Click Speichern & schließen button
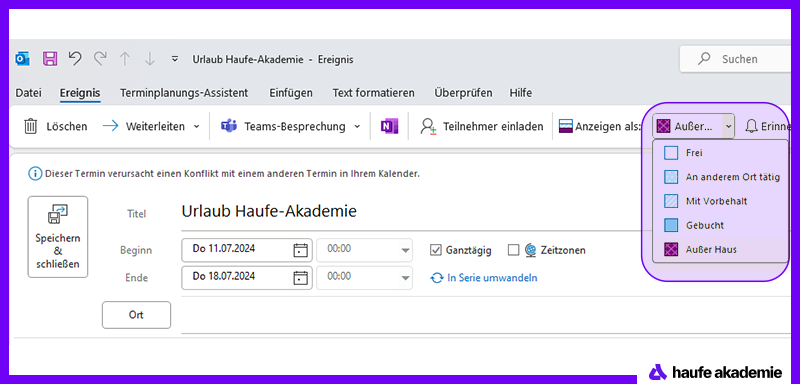The height and width of the screenshot is (384, 800). pyautogui.click(x=58, y=237)
